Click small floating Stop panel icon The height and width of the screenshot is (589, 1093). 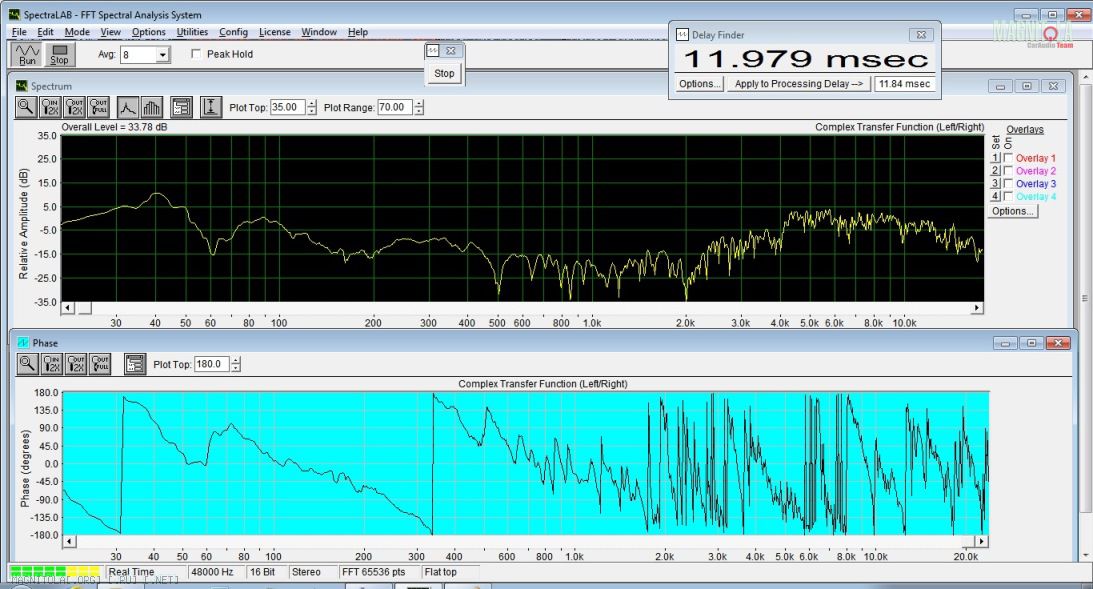click(432, 50)
